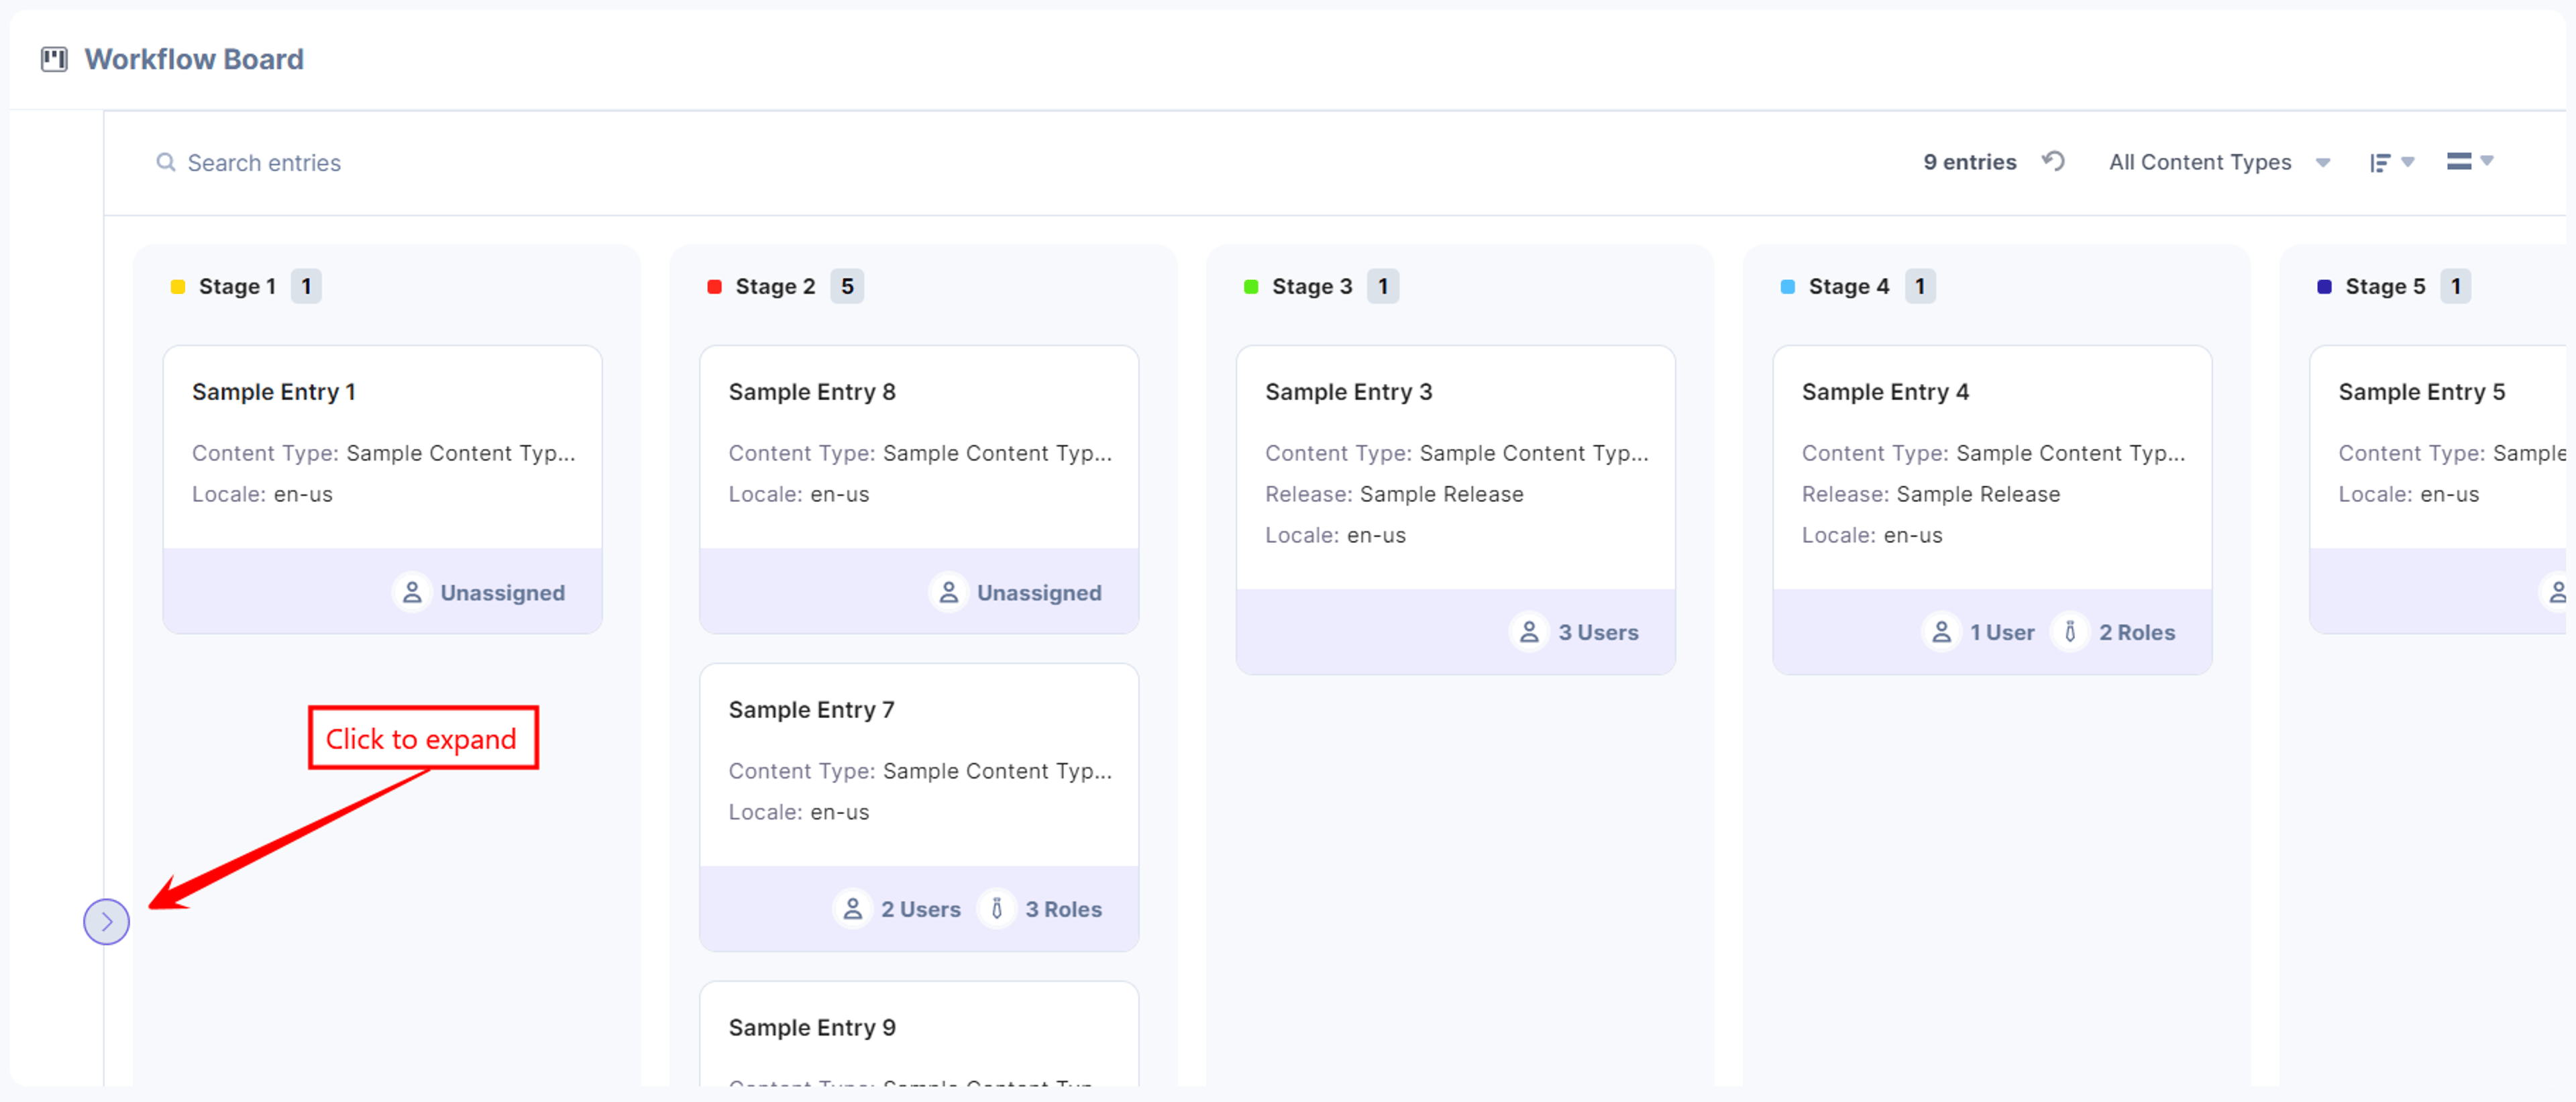Image resolution: width=2576 pixels, height=1102 pixels.
Task: Open the card view layout dropdown
Action: (x=2470, y=161)
